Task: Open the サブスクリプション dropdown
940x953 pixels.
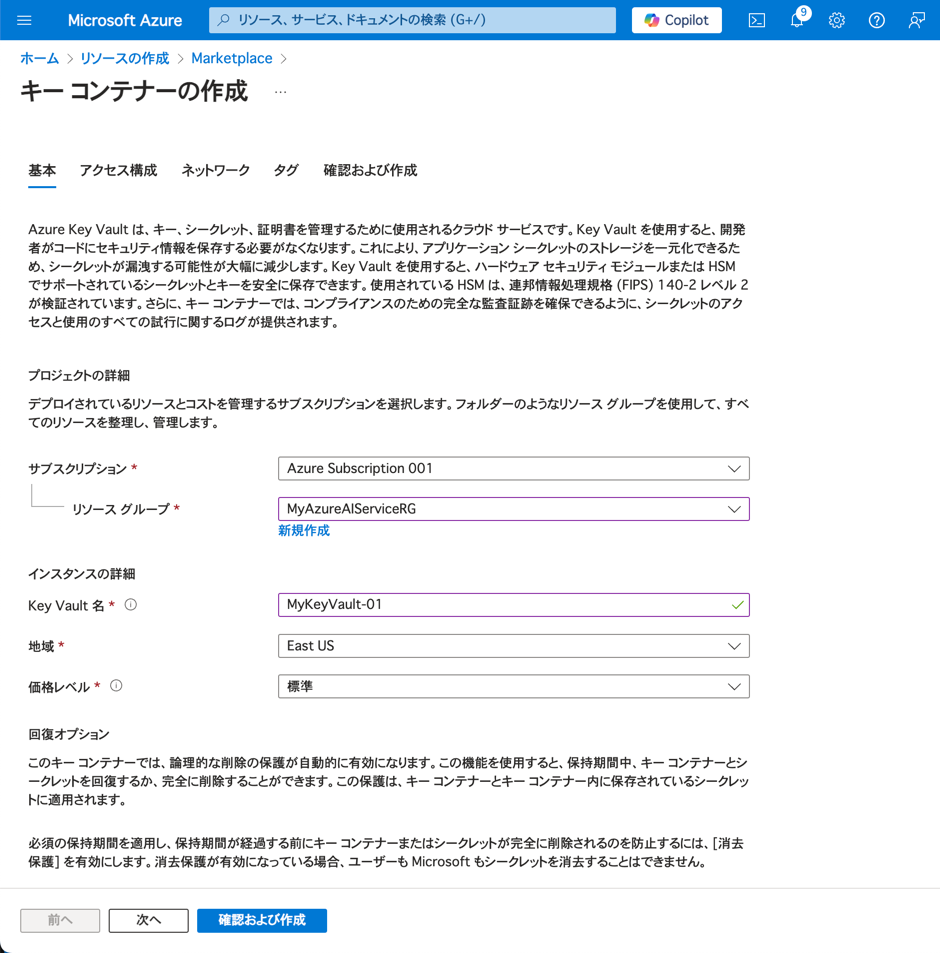Action: pos(513,469)
